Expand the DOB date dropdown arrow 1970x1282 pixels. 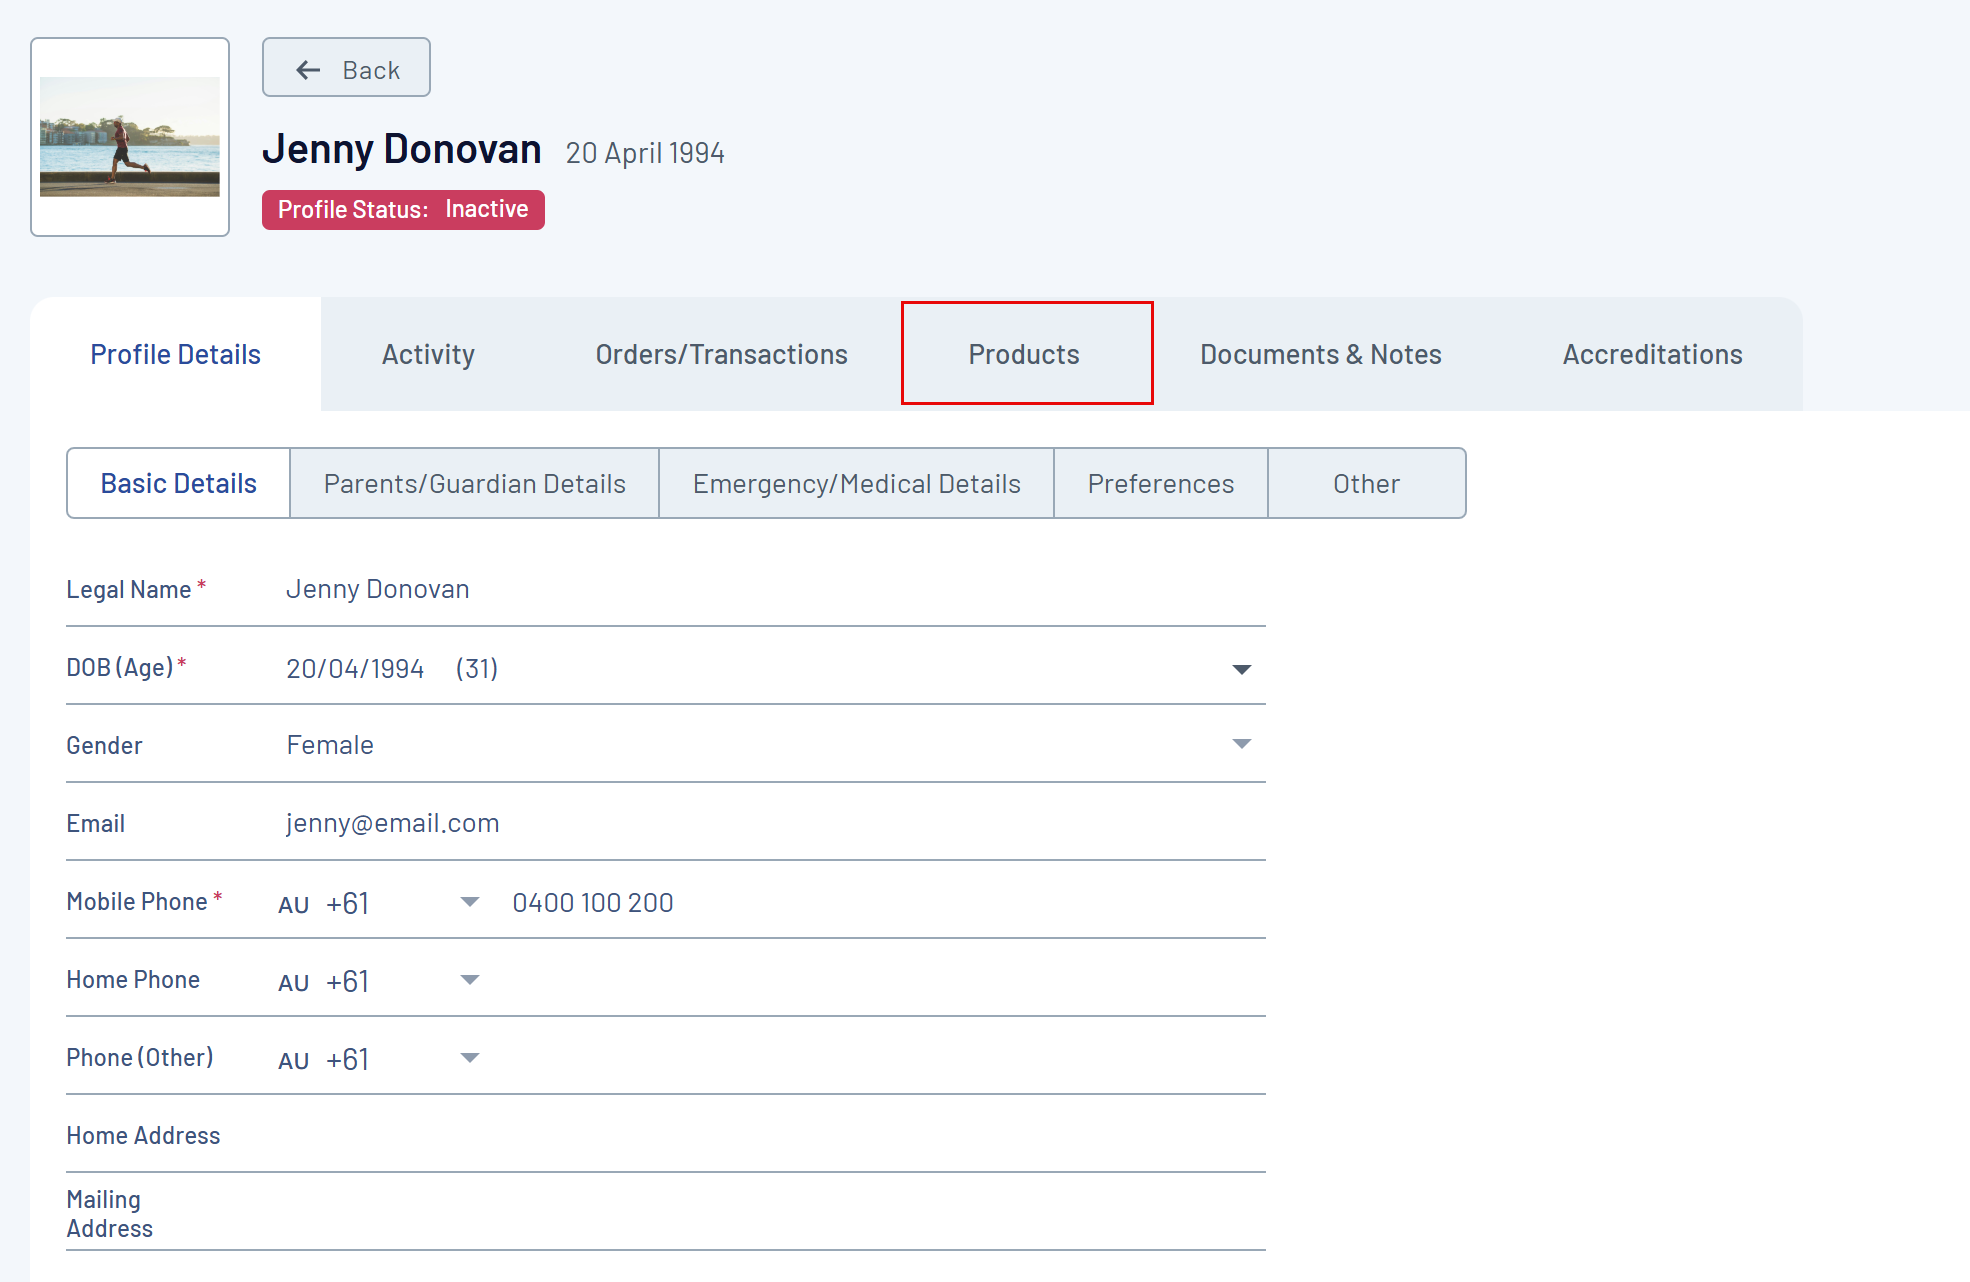[x=1241, y=669]
